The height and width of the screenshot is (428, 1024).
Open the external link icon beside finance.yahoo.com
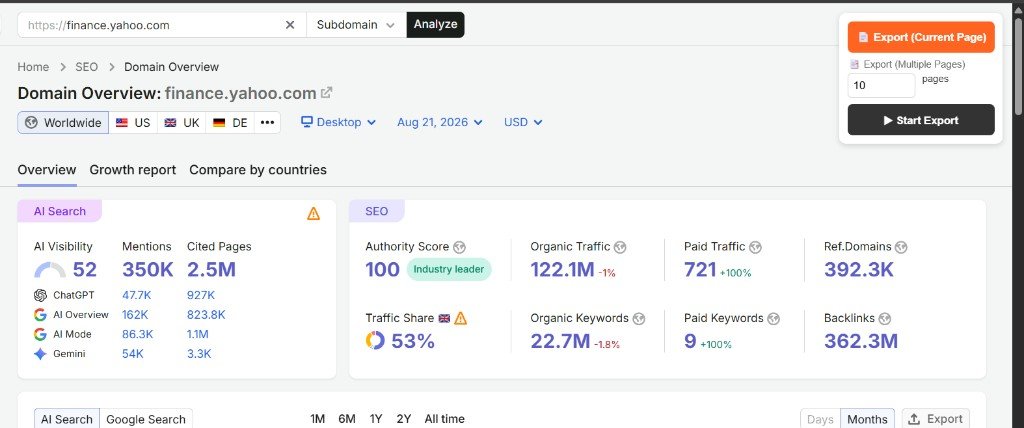tap(327, 93)
